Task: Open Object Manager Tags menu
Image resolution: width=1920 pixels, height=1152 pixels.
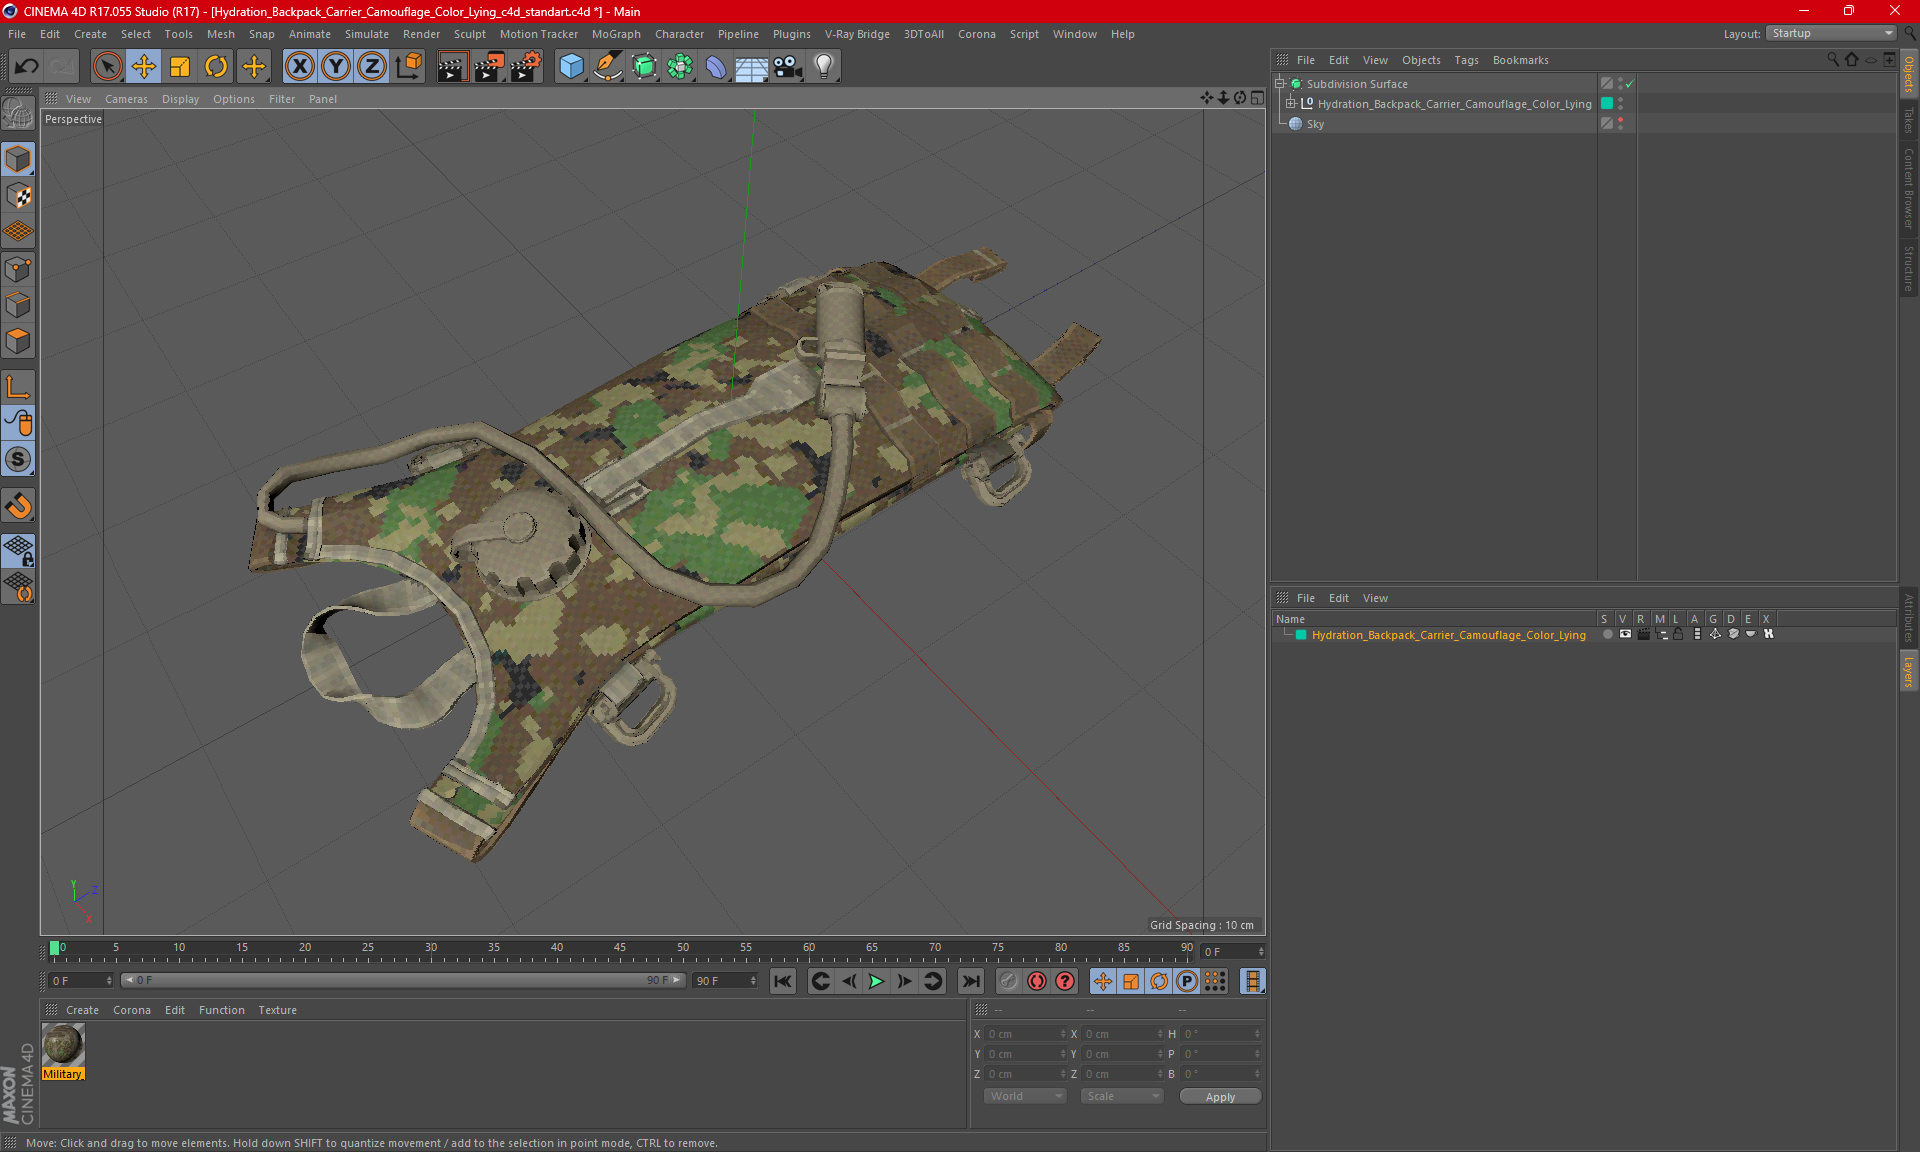Action: pyautogui.click(x=1466, y=60)
